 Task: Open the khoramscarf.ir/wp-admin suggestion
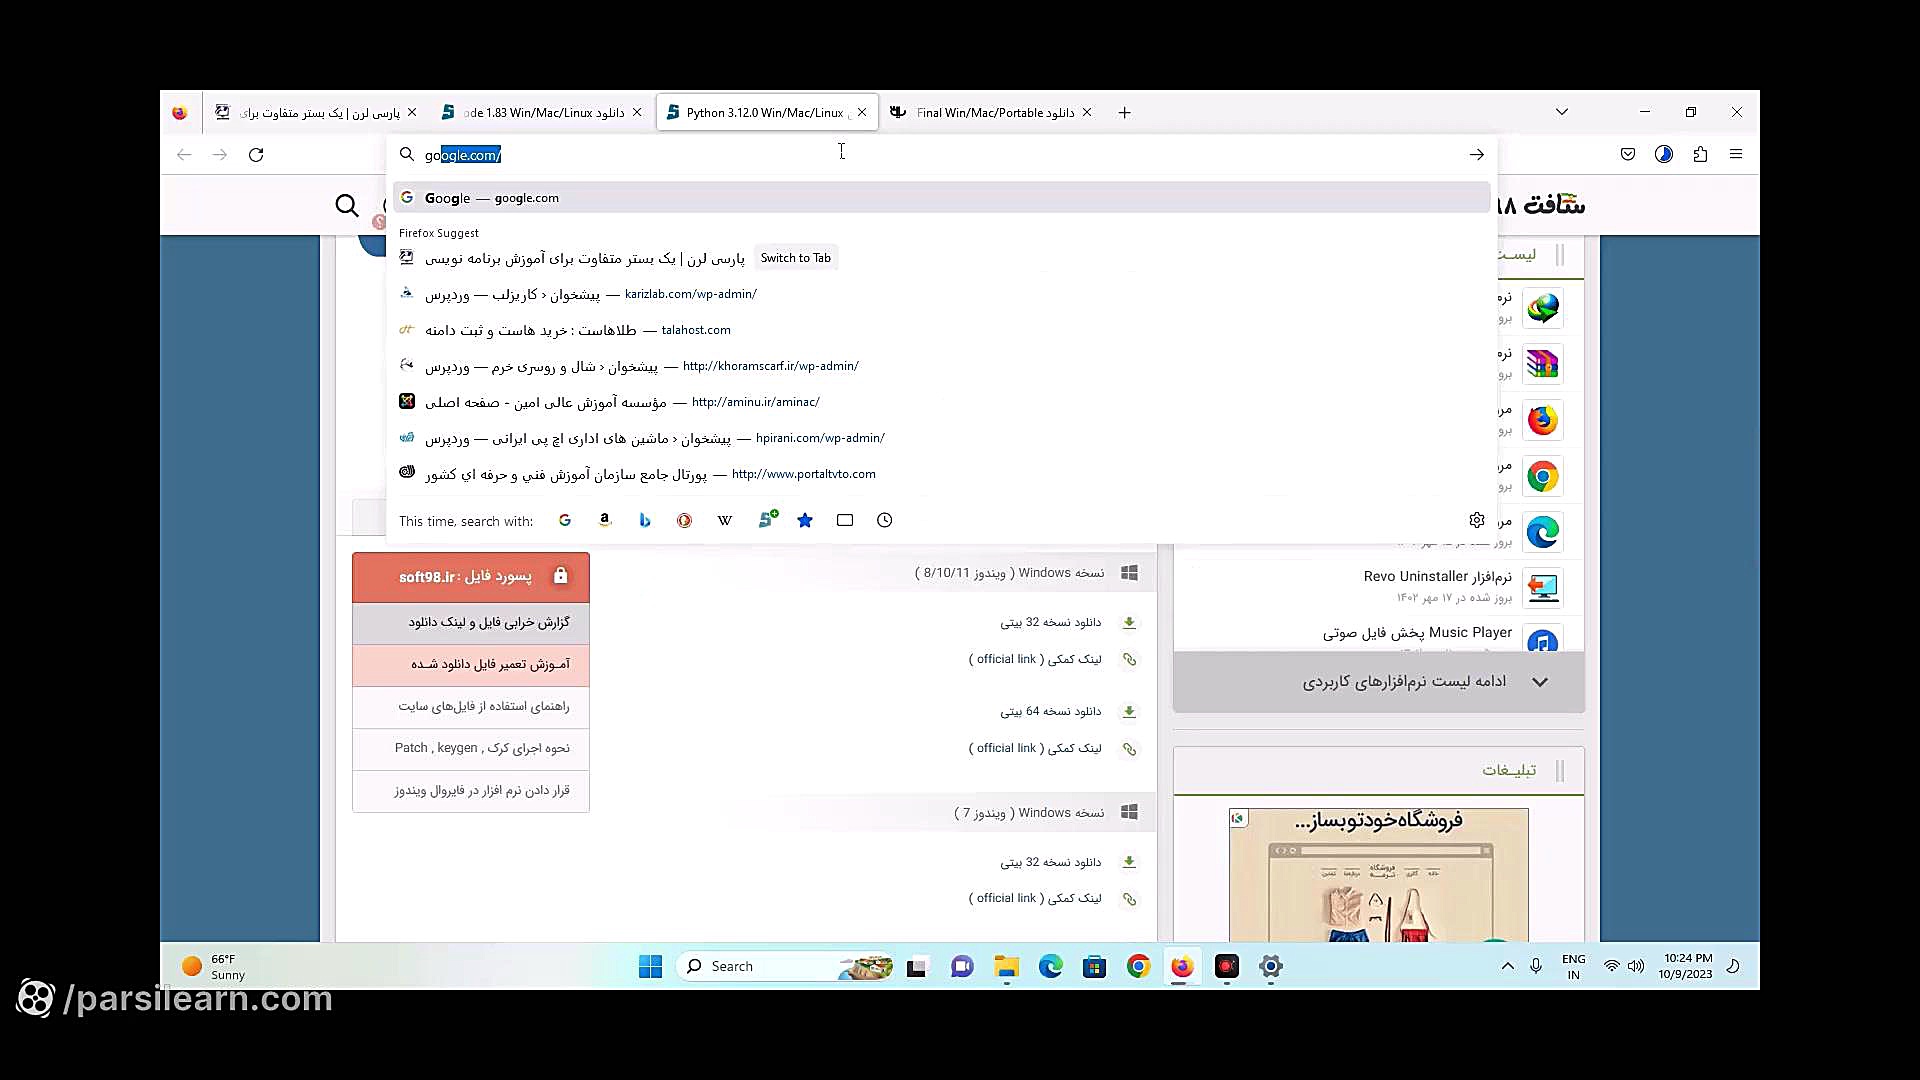coord(940,366)
